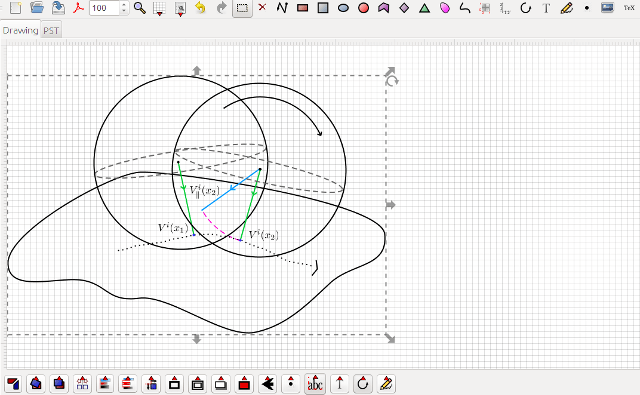This screenshot has width=640, height=395.
Task: Increase the zoom level spinner
Action: (x=124, y=5)
